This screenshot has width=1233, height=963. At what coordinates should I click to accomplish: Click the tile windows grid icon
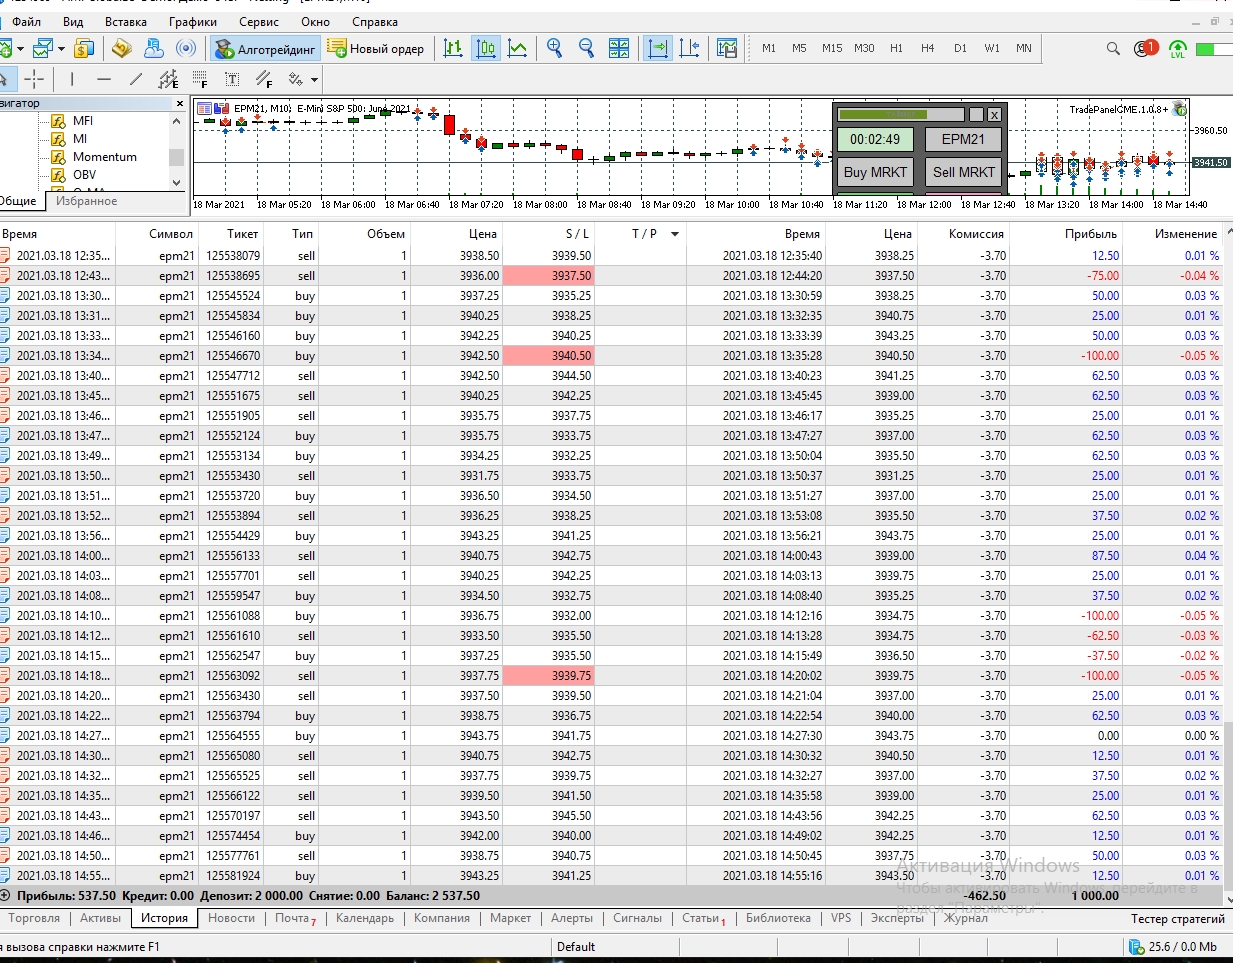619,48
